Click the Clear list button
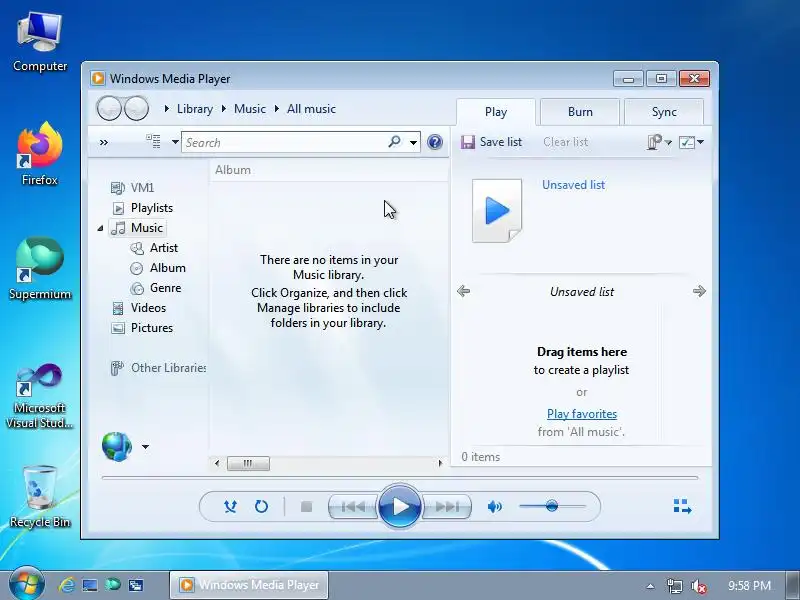This screenshot has height=600, width=800. 565,142
